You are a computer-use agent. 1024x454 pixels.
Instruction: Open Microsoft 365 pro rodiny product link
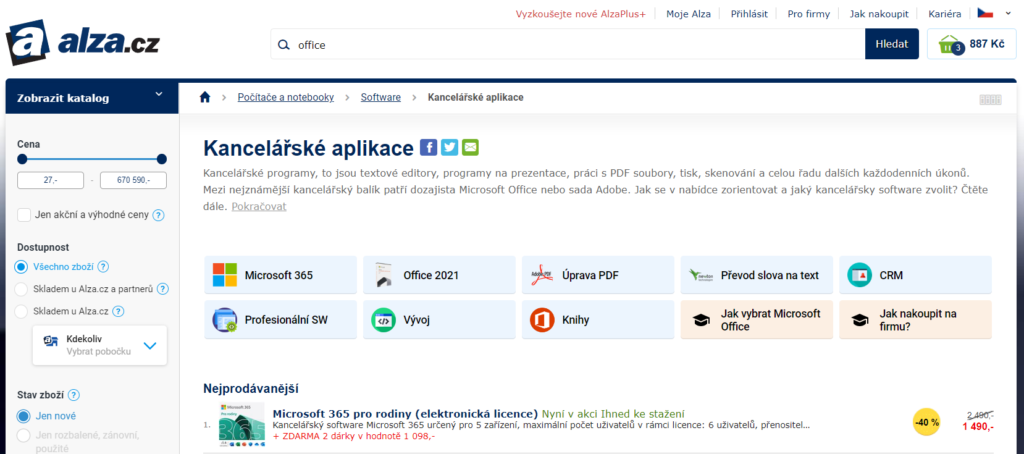click(405, 413)
